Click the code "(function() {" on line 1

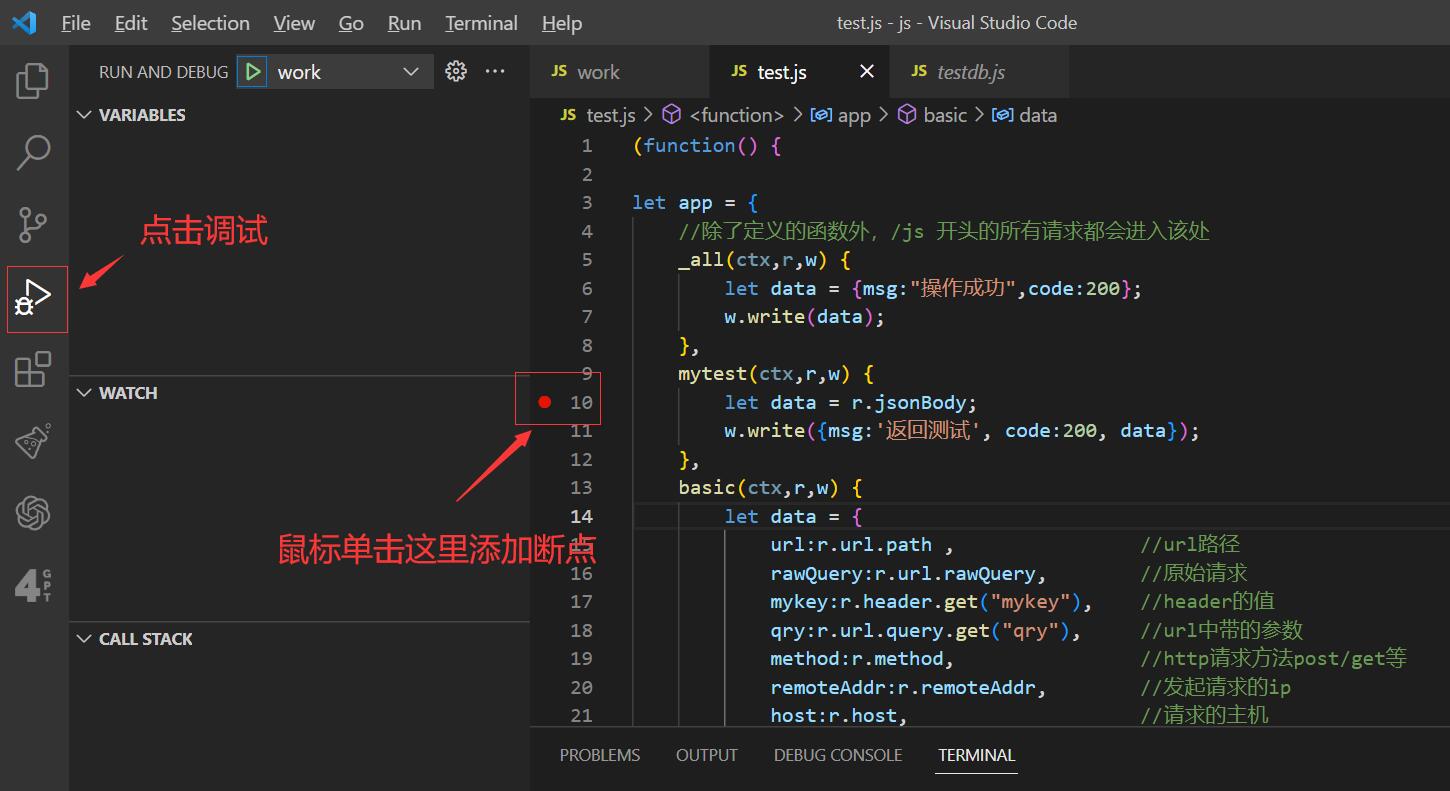coord(707,145)
